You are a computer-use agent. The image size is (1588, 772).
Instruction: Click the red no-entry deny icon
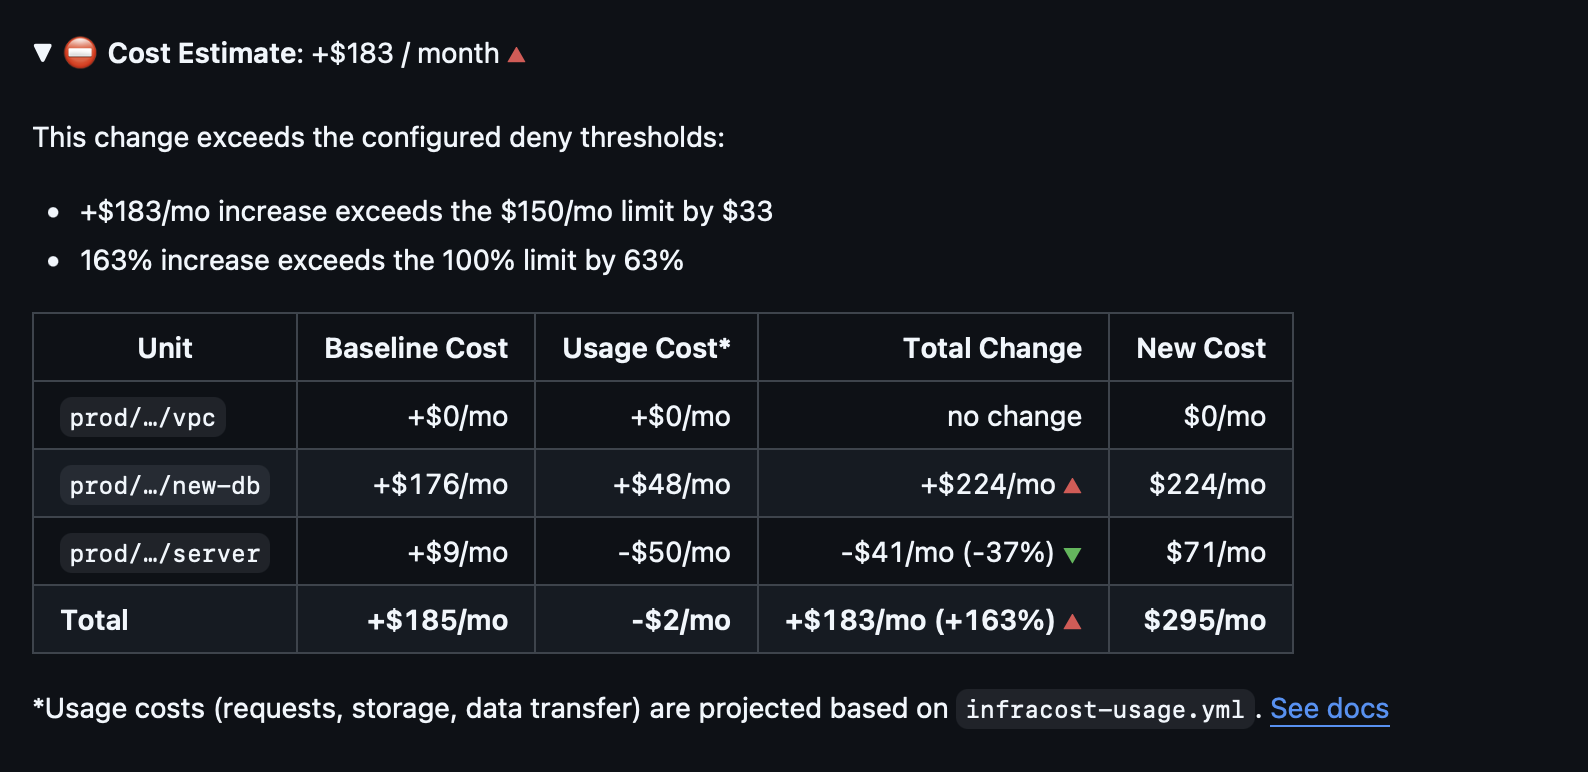click(80, 52)
